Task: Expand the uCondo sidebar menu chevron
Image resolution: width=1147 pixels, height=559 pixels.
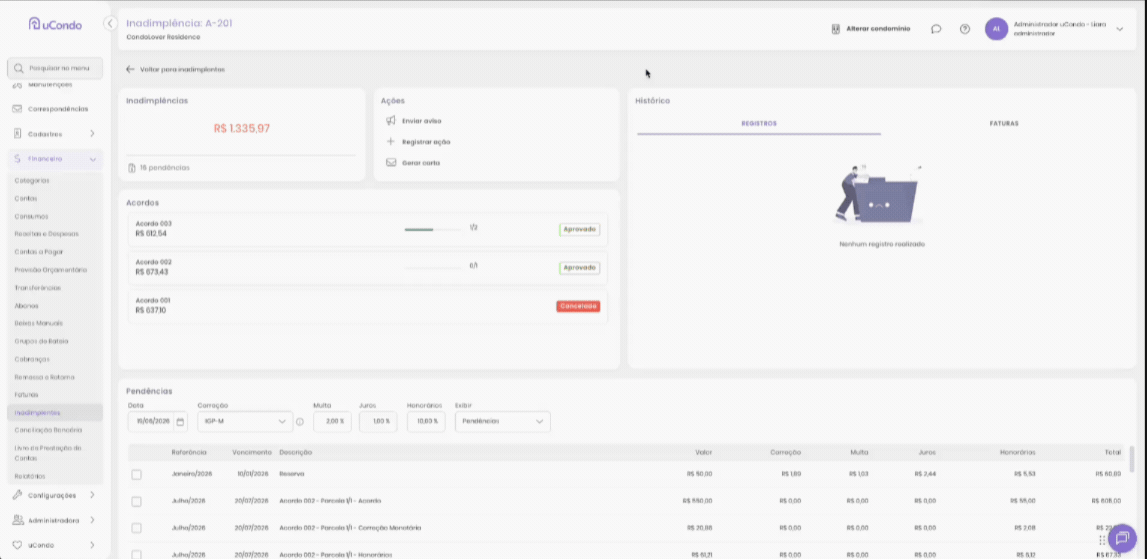Action: (92, 545)
